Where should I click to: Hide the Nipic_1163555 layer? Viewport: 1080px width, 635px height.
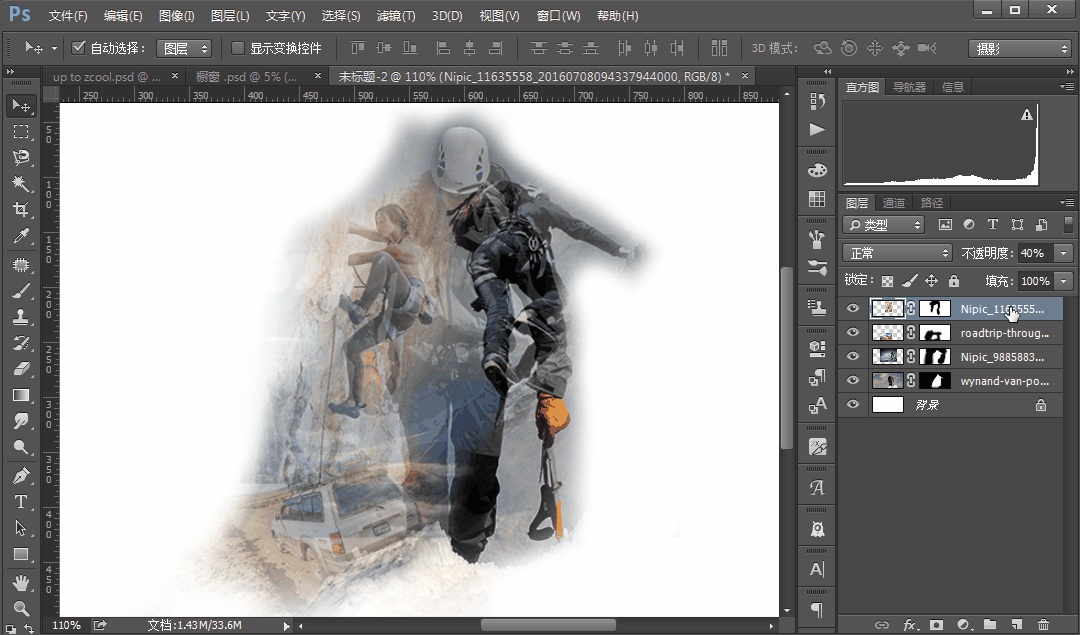pos(853,309)
